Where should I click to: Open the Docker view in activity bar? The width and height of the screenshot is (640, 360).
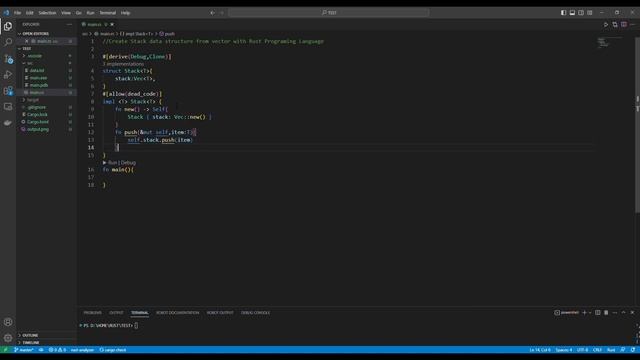coord(8,122)
